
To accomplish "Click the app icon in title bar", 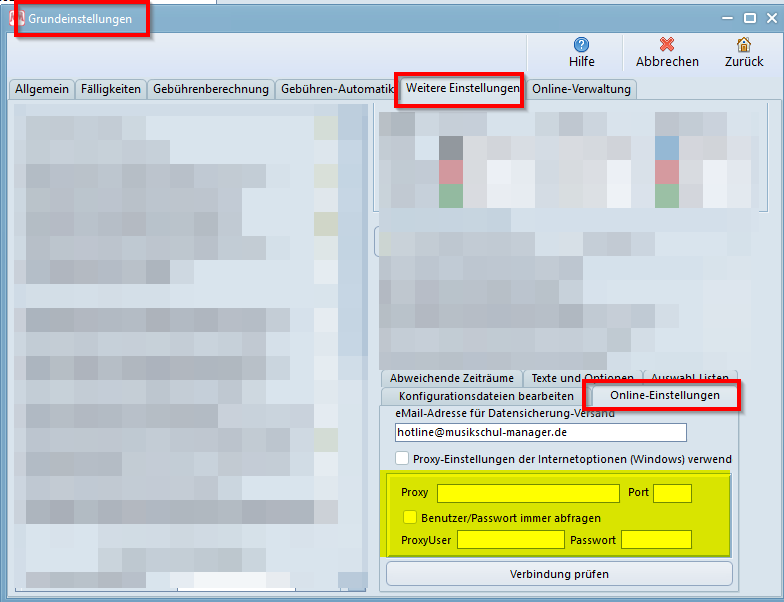I will click(17, 19).
